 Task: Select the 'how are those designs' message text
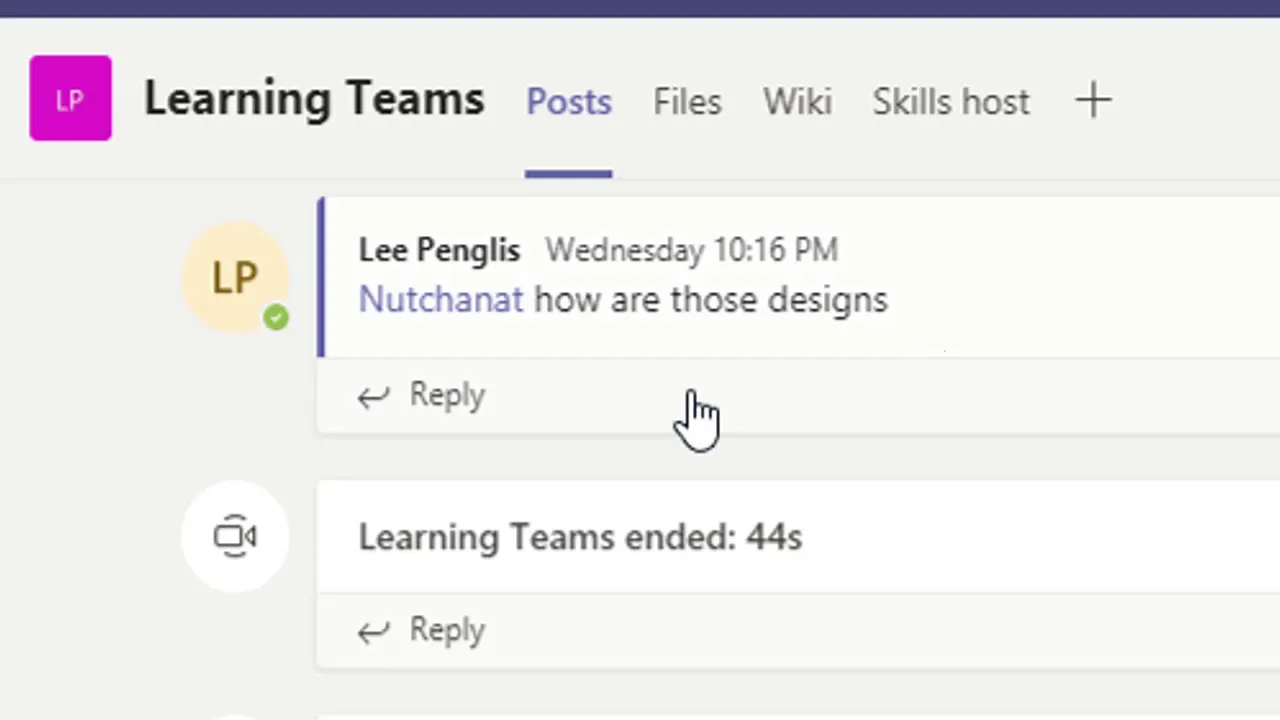[711, 299]
